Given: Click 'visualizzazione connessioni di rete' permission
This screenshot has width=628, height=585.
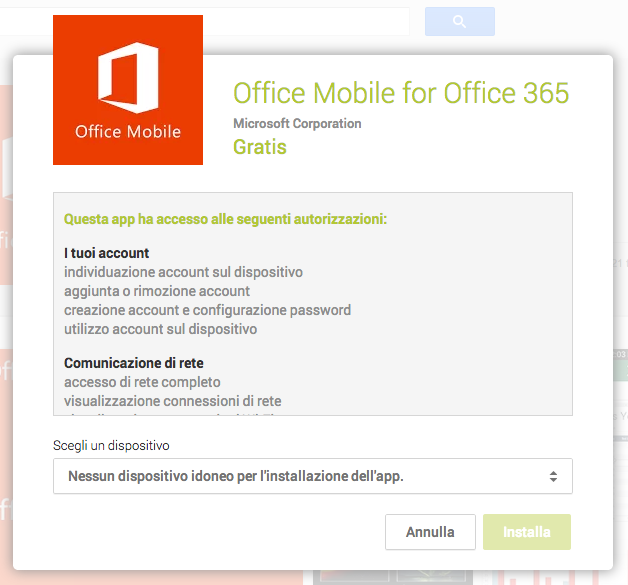Looking at the screenshot, I should tap(173, 401).
